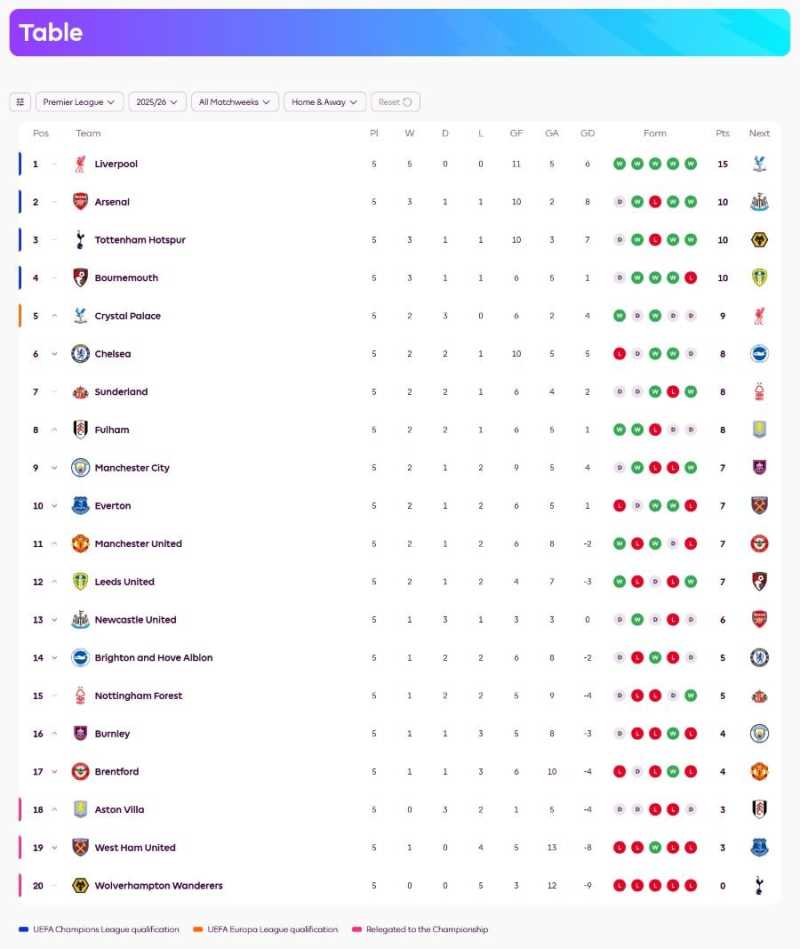The width and height of the screenshot is (800, 949).
Task: Click the Arsenal crest icon
Action: (81, 201)
